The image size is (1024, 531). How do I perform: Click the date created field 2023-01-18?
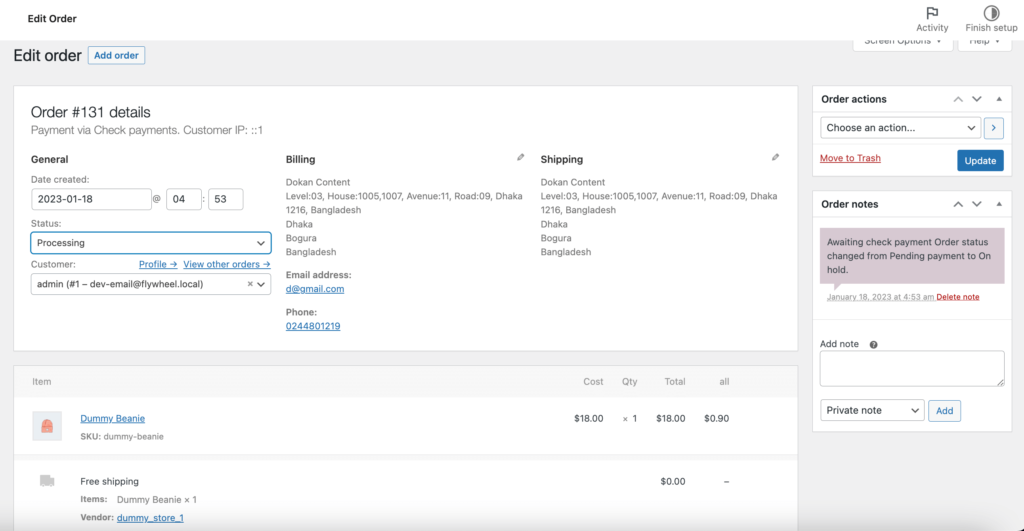pyautogui.click(x=91, y=199)
